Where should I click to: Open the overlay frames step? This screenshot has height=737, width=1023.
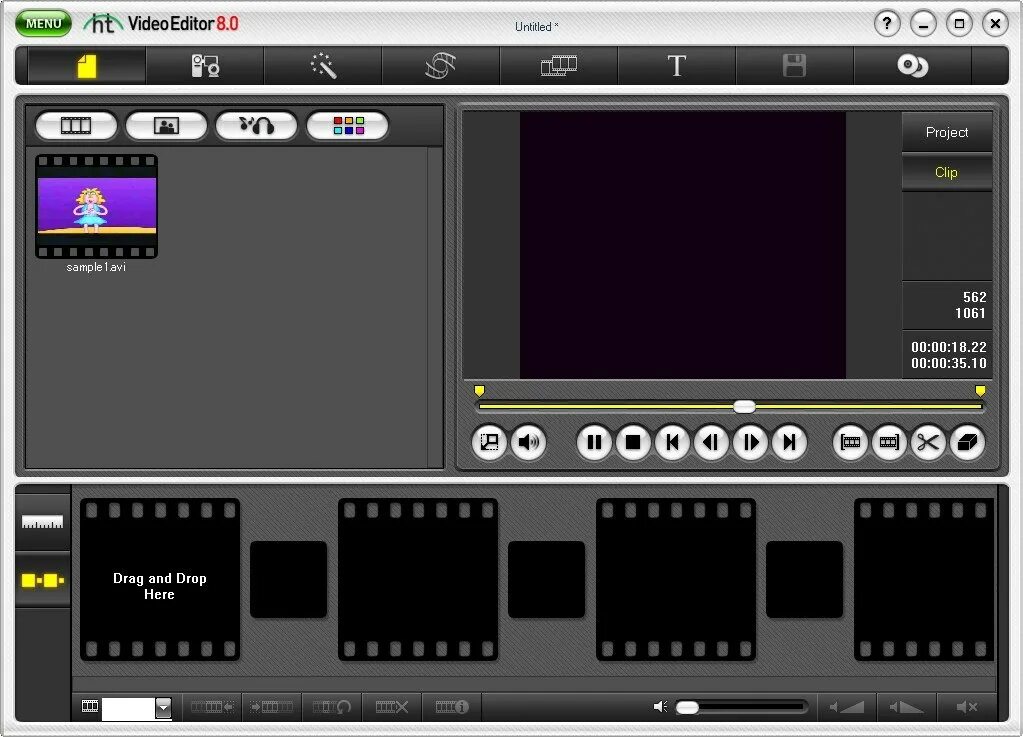(558, 65)
